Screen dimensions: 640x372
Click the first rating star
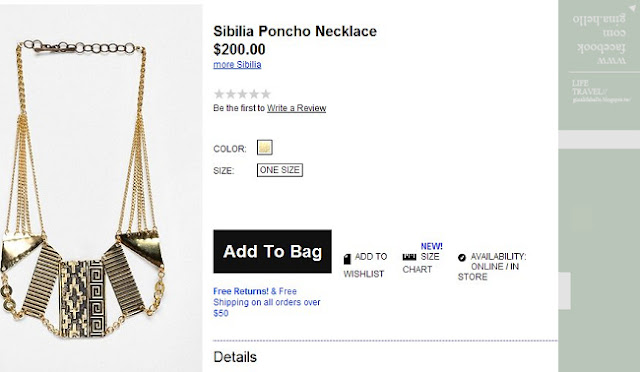(x=219, y=94)
